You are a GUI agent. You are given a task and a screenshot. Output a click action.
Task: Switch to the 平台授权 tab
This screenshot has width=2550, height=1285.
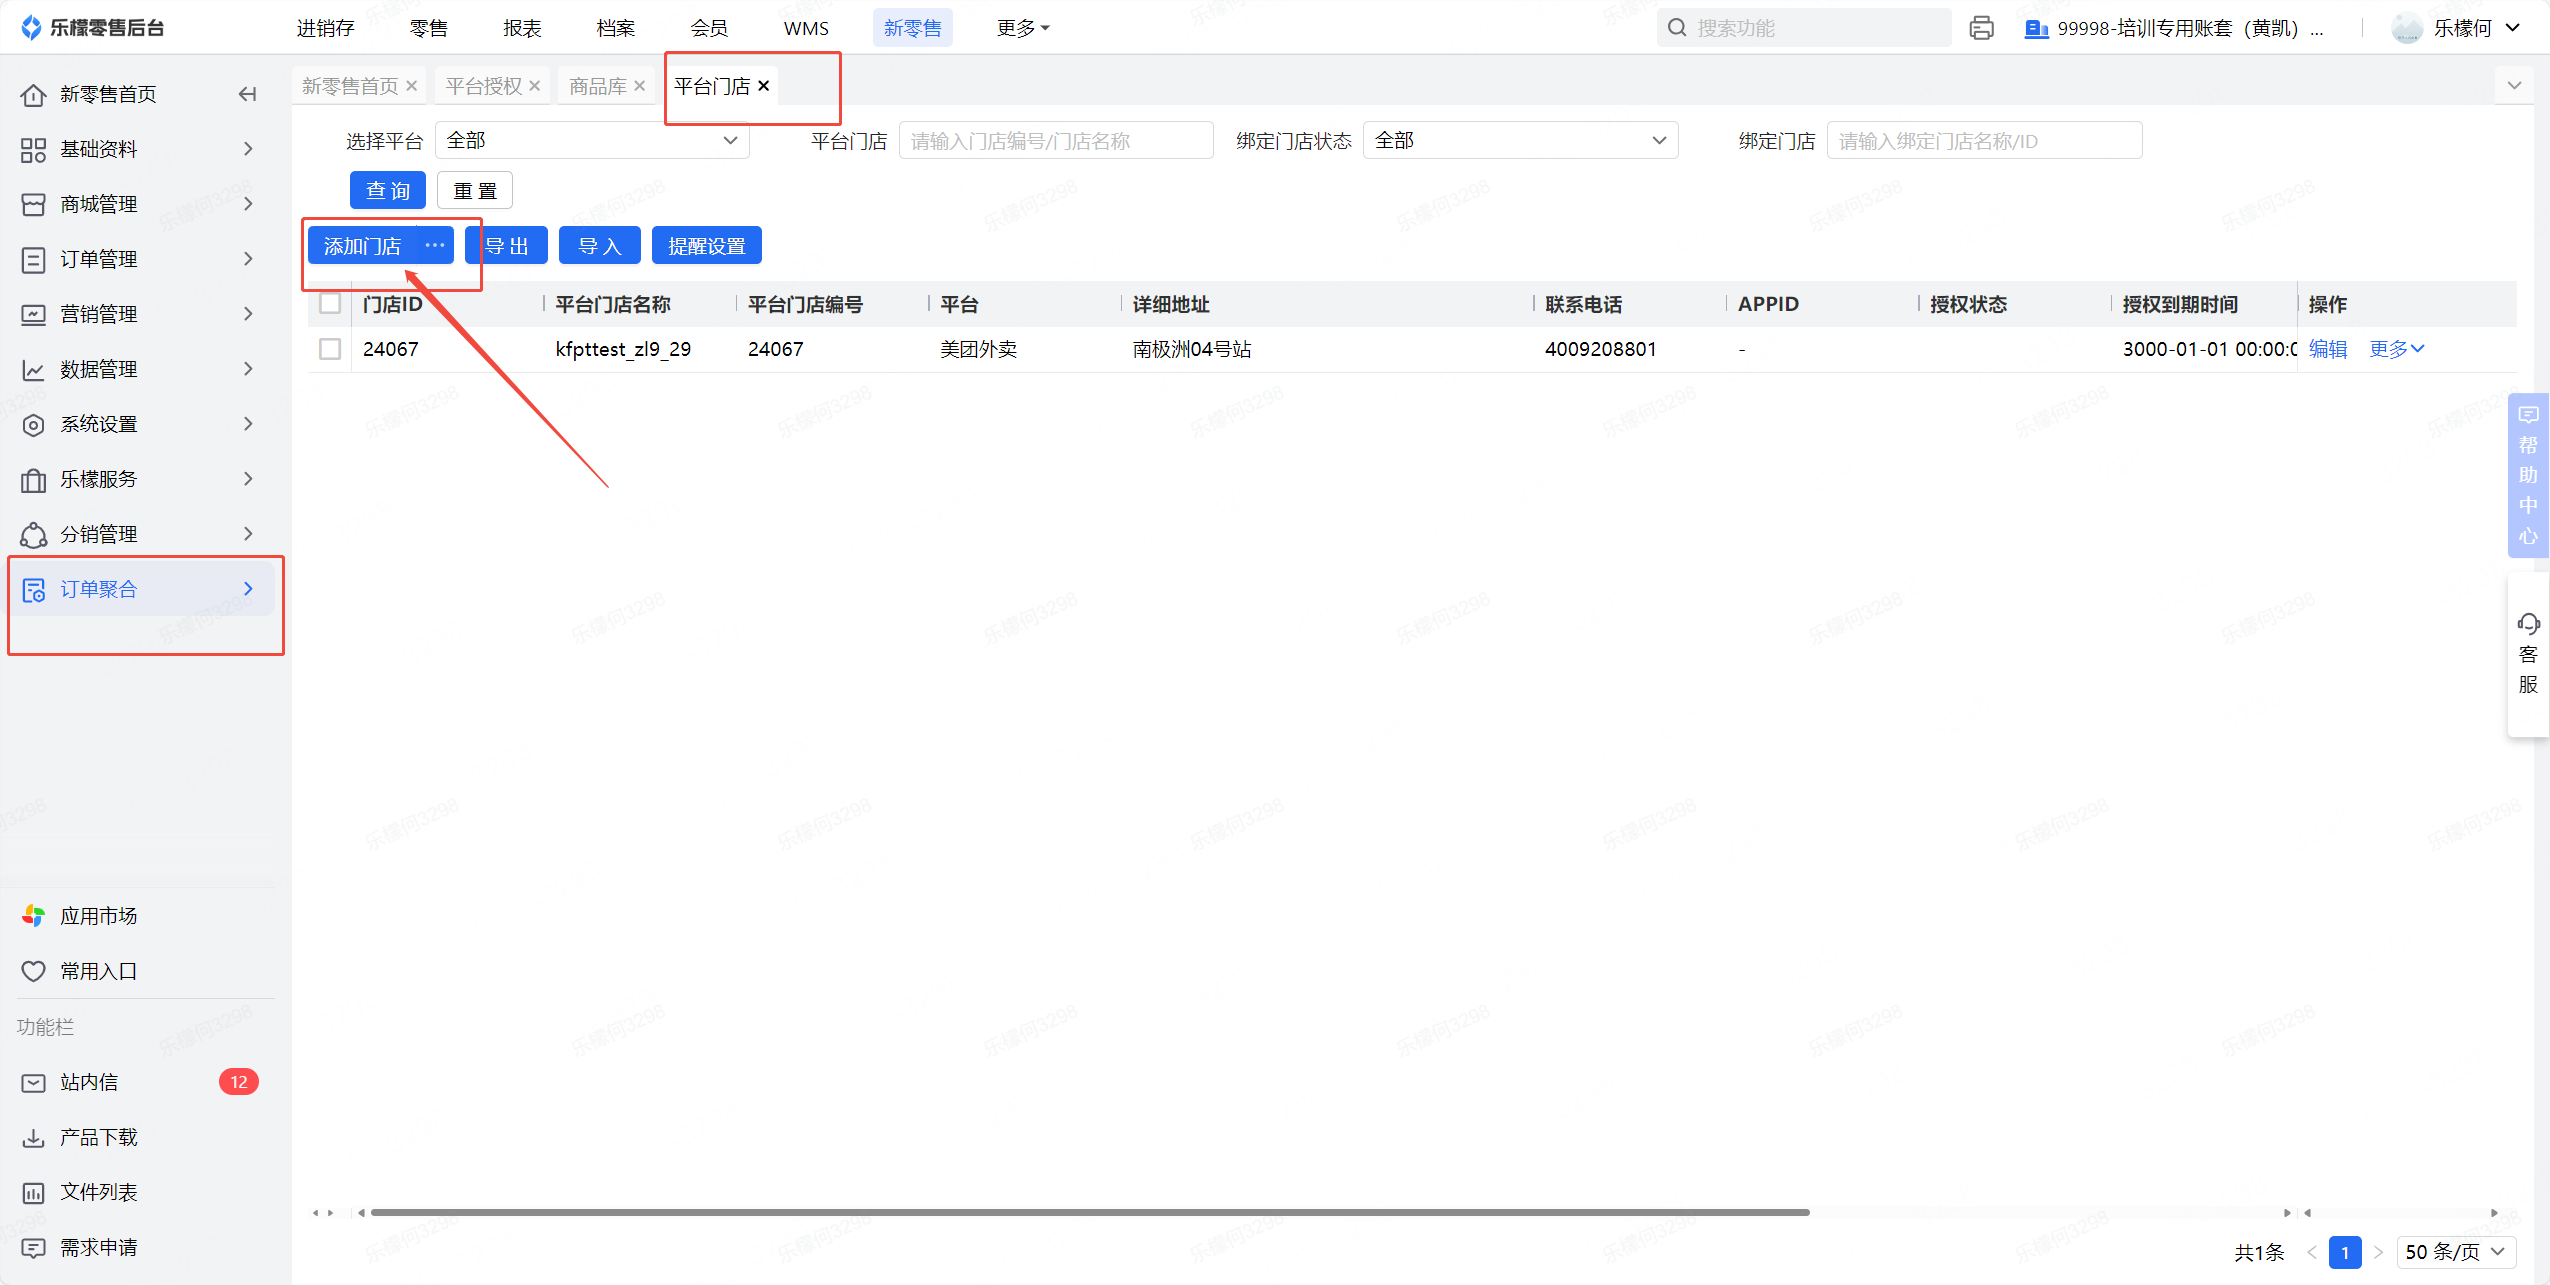coord(485,86)
